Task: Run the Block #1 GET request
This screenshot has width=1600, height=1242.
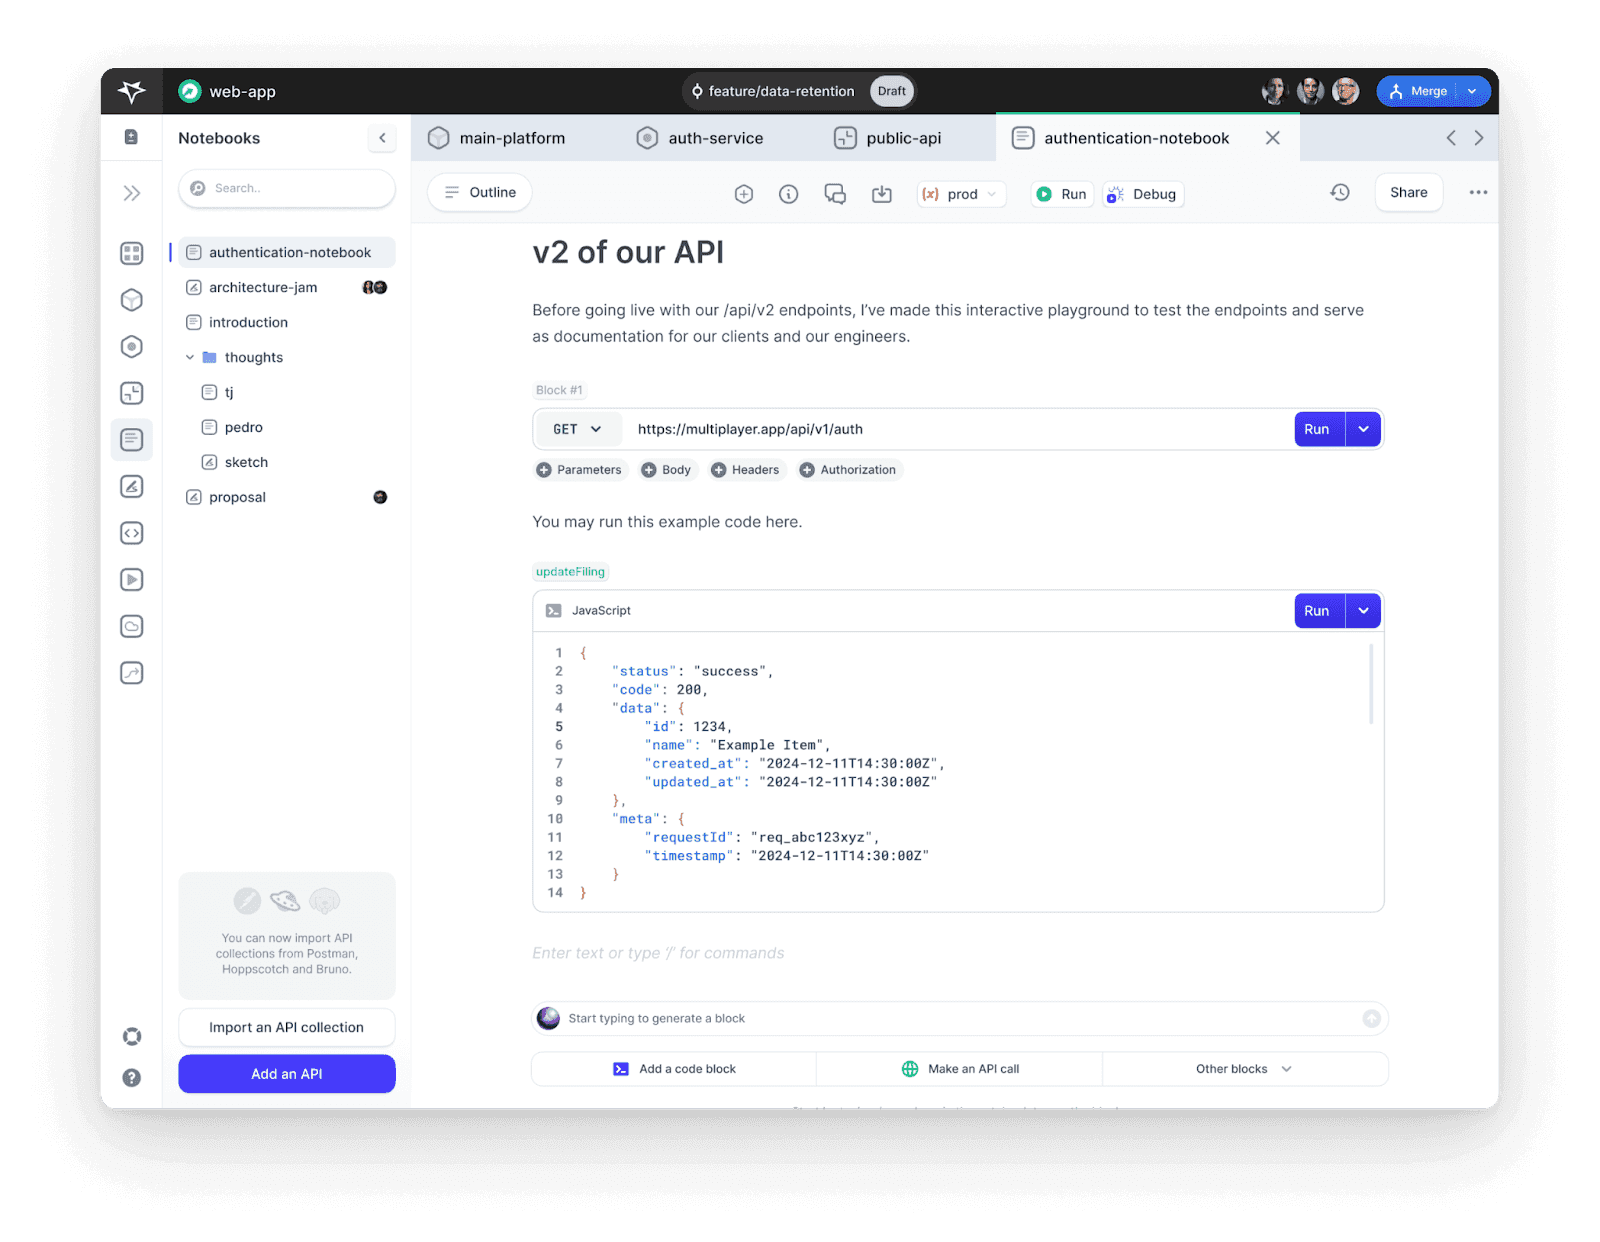Action: (1319, 429)
